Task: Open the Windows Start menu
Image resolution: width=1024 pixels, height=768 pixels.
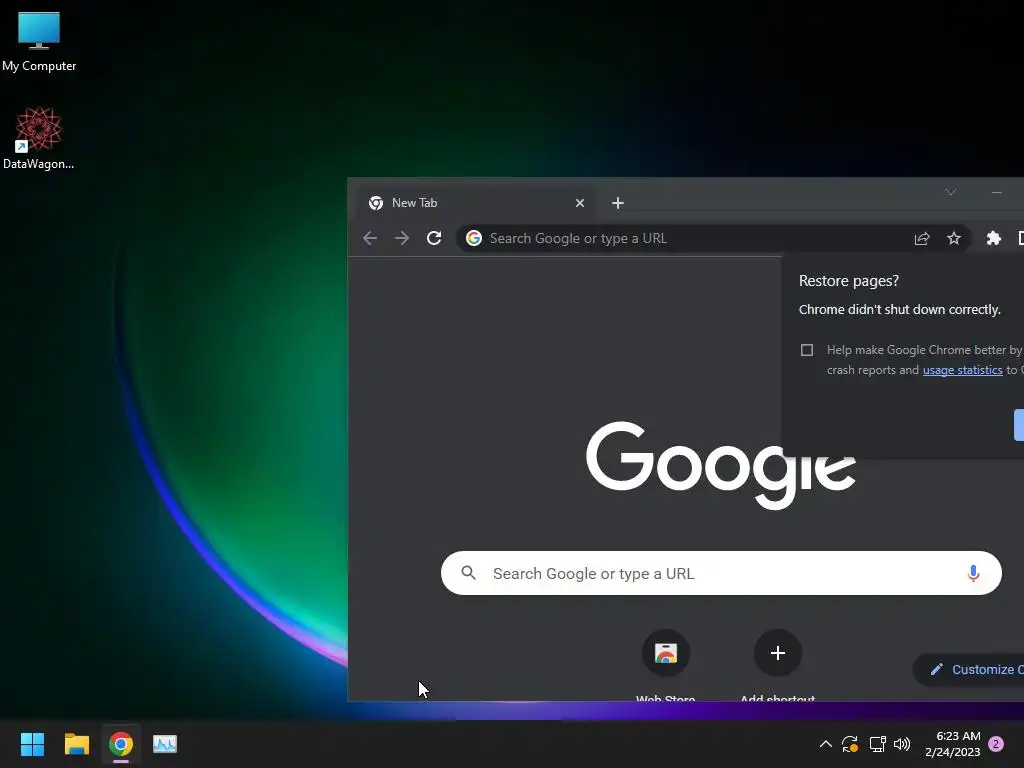Action: click(32, 744)
